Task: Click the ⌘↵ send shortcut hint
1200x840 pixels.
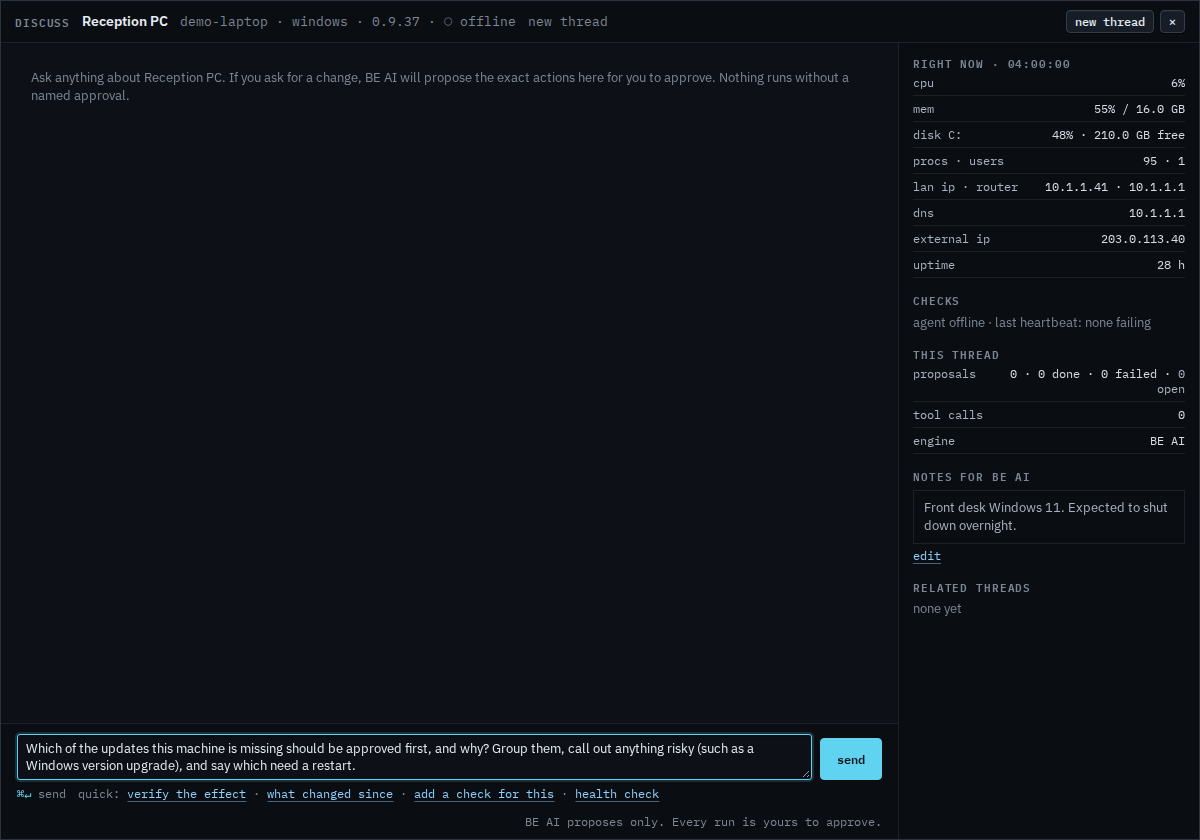Action: point(41,794)
